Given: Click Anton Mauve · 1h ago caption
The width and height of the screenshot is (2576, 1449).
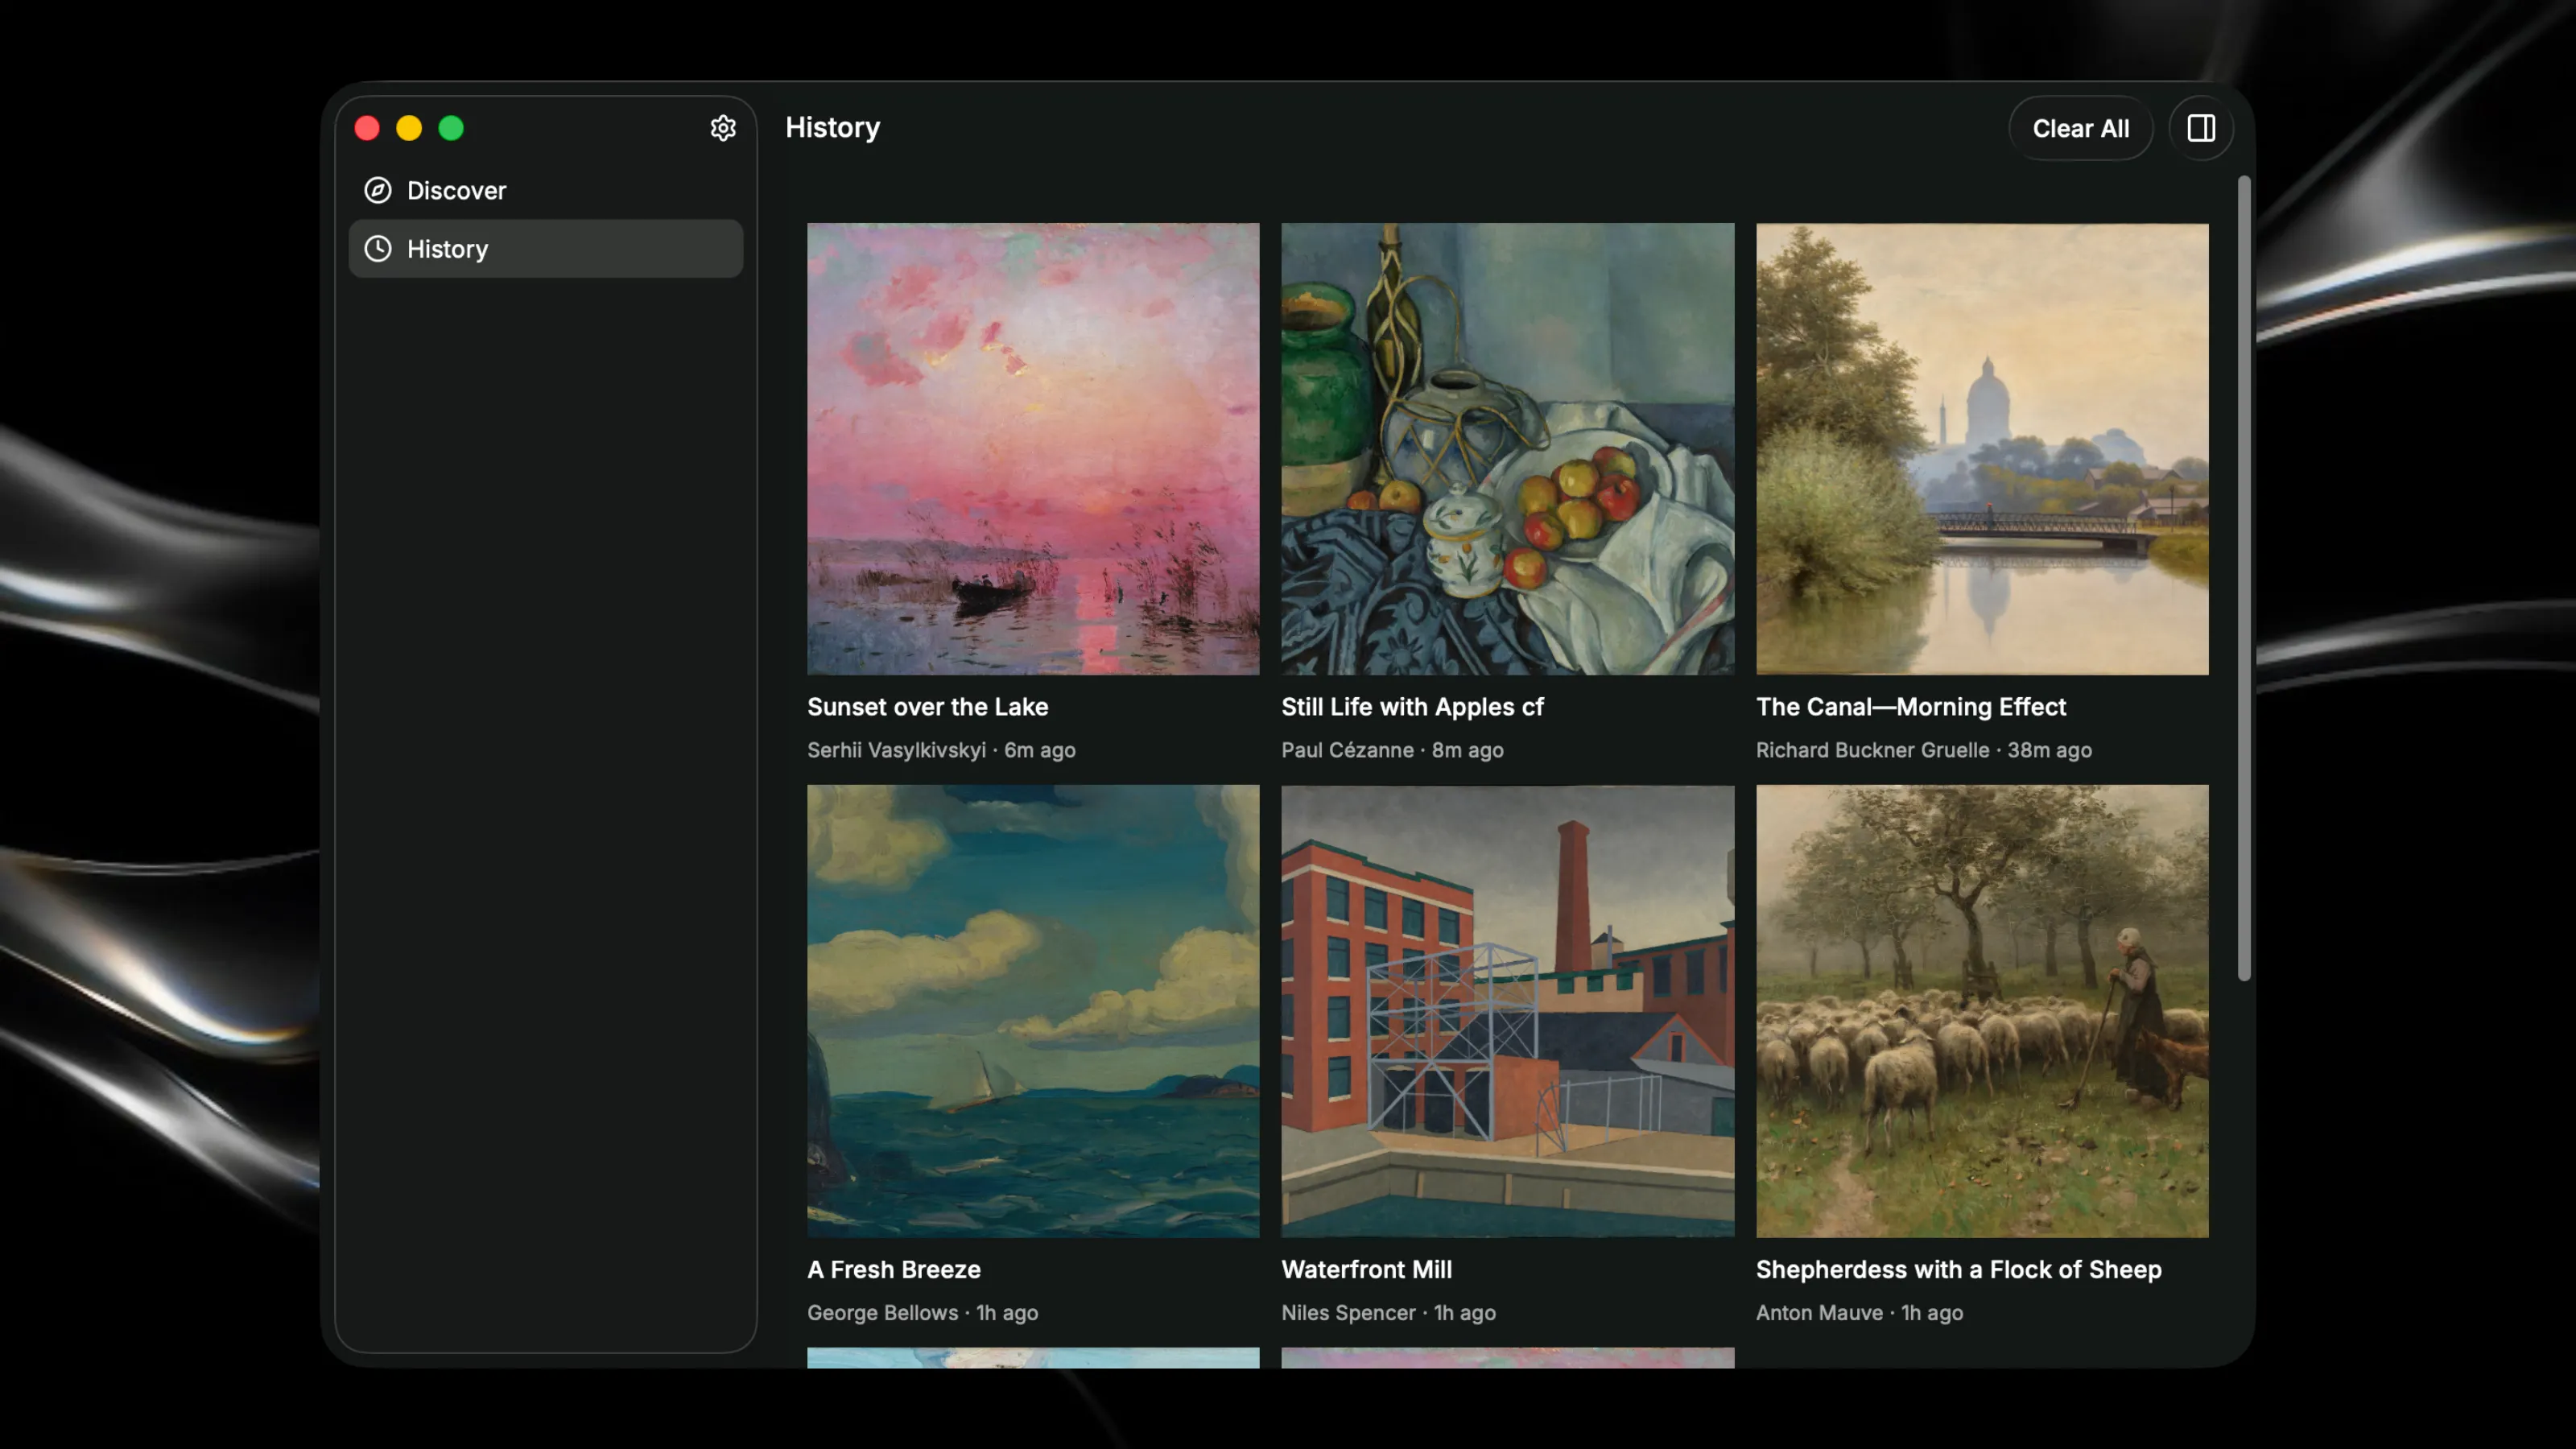Looking at the screenshot, I should click(1860, 1313).
